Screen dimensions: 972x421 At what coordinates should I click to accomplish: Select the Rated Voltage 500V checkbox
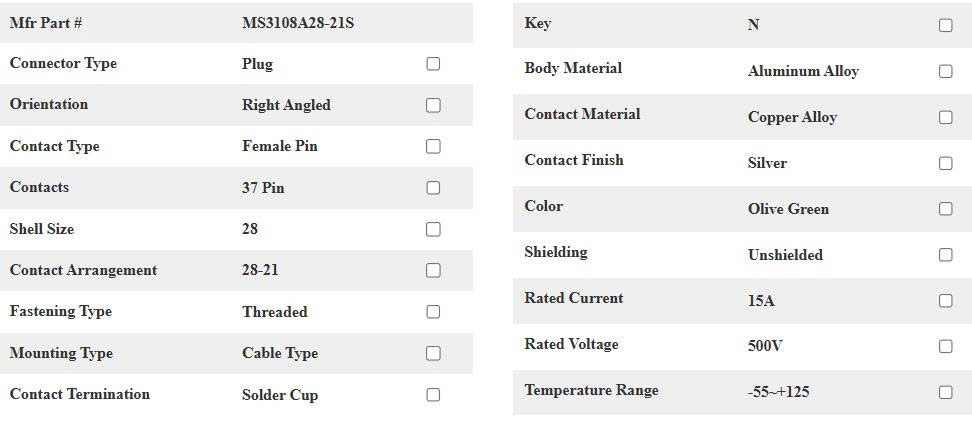(x=946, y=346)
